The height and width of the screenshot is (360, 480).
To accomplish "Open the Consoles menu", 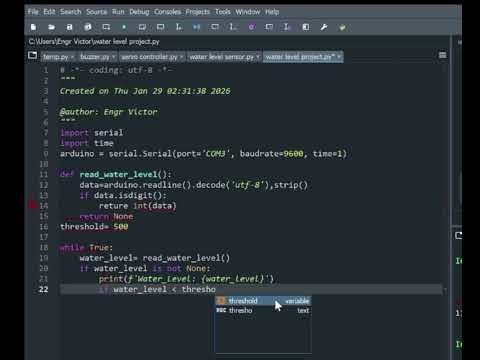I will click(x=167, y=12).
